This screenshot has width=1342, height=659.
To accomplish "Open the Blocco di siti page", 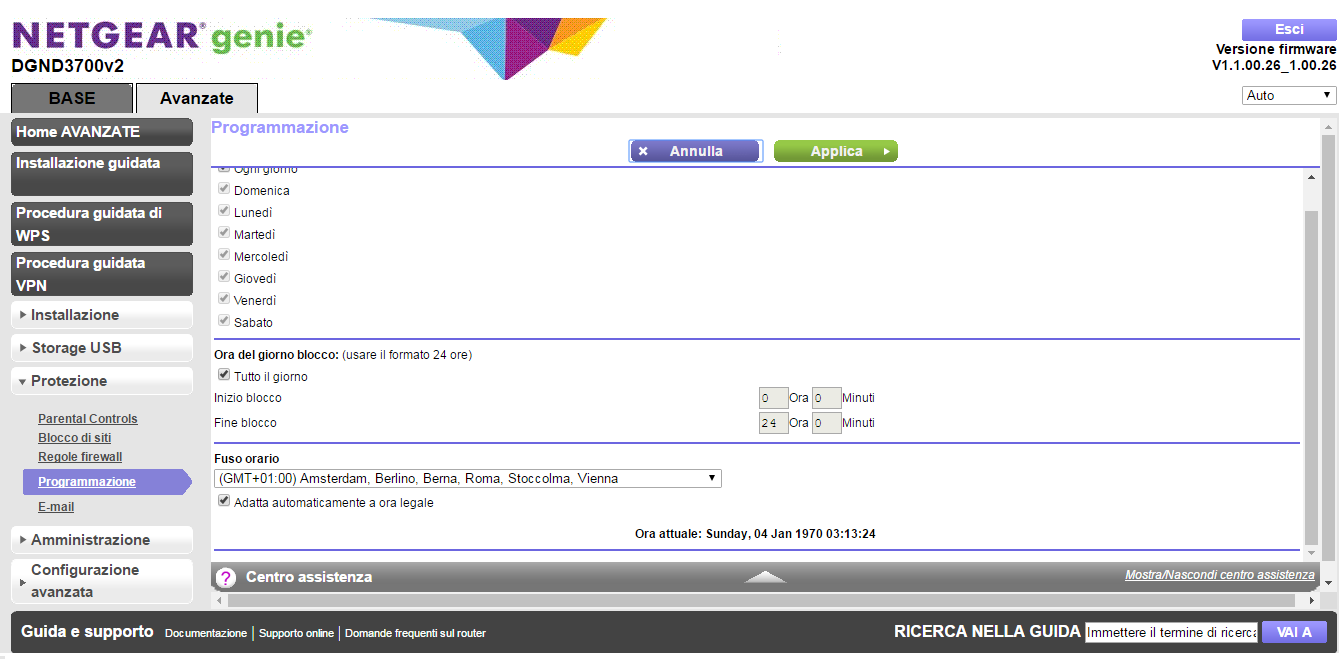I will click(x=74, y=437).
